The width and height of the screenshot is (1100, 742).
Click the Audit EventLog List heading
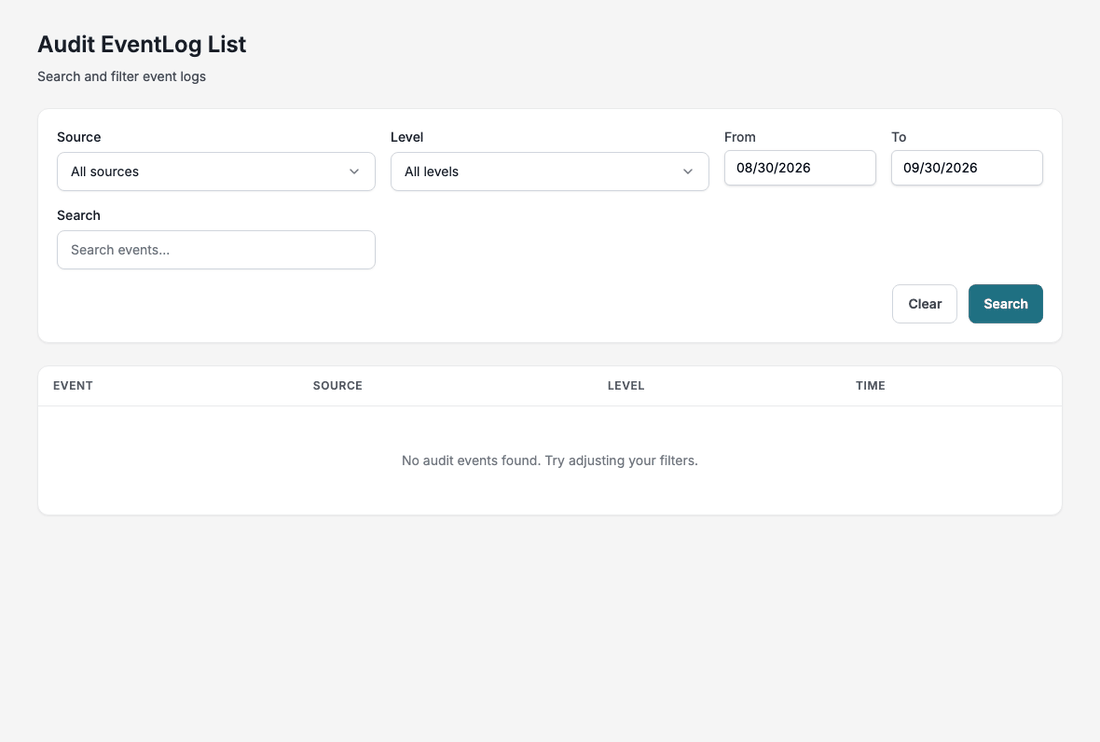click(x=142, y=44)
